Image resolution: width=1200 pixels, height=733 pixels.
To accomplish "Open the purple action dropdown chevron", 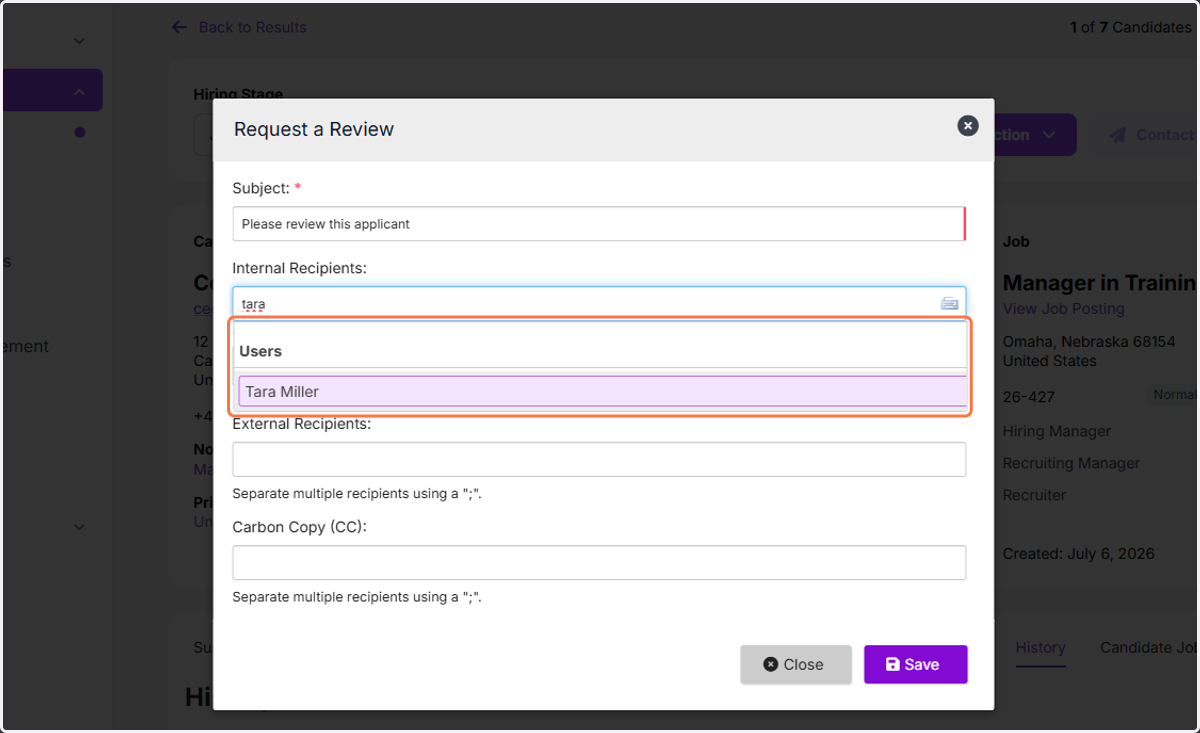I will click(1048, 135).
